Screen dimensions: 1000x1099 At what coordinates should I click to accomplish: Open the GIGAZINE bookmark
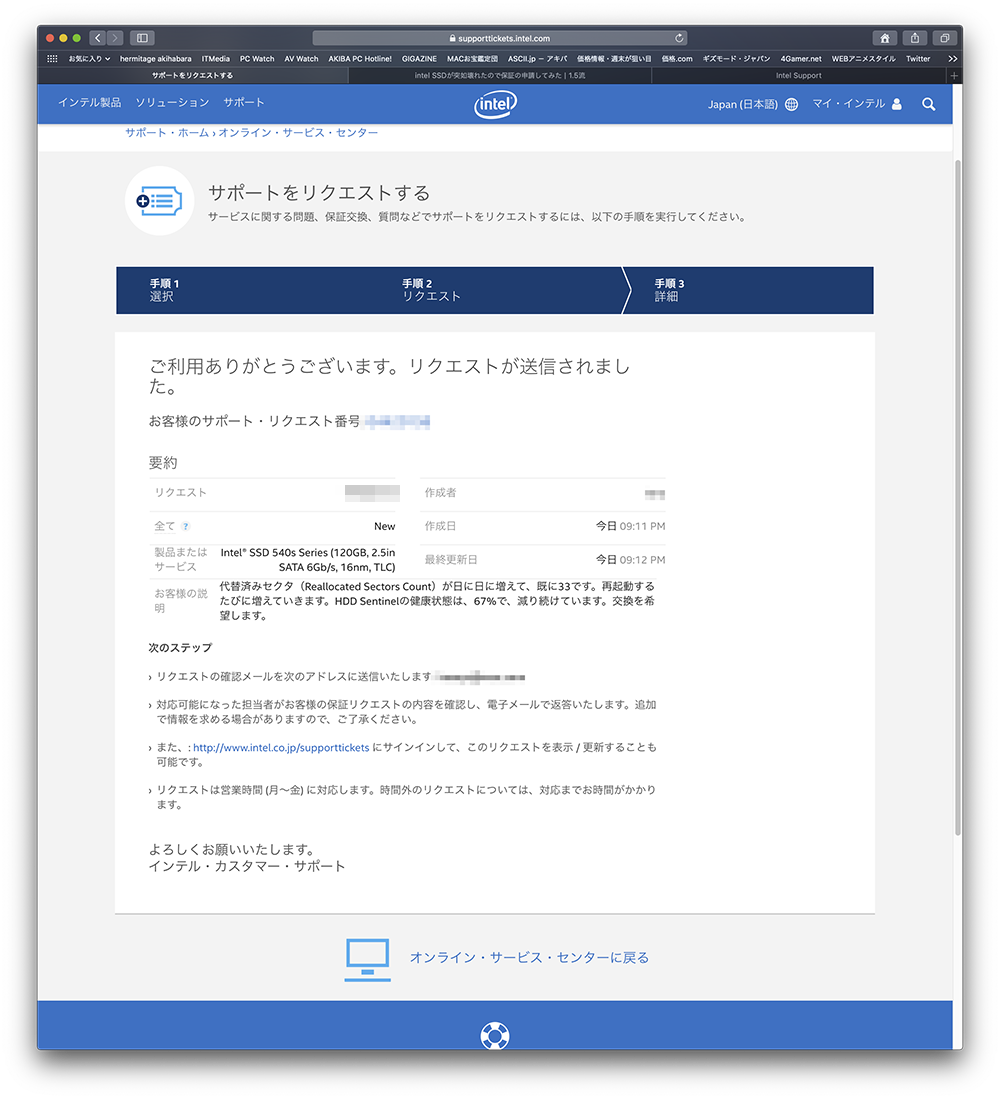[419, 59]
